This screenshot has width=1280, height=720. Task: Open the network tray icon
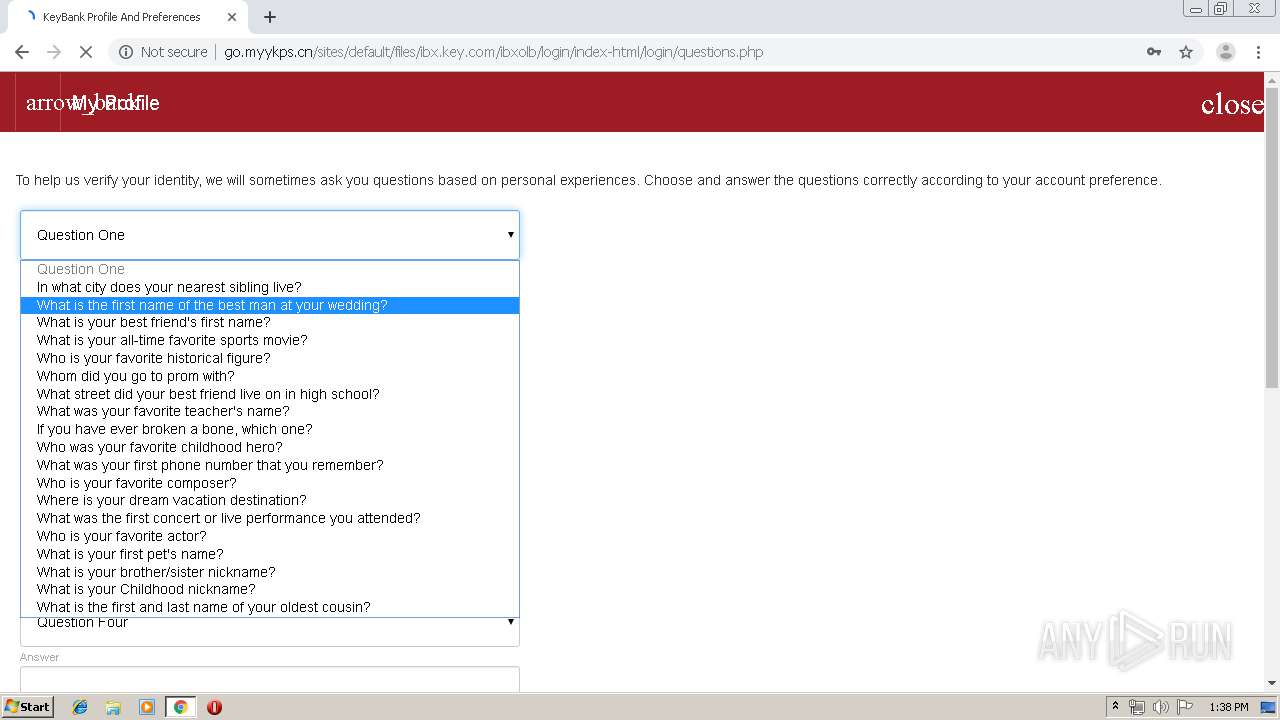tap(1137, 707)
